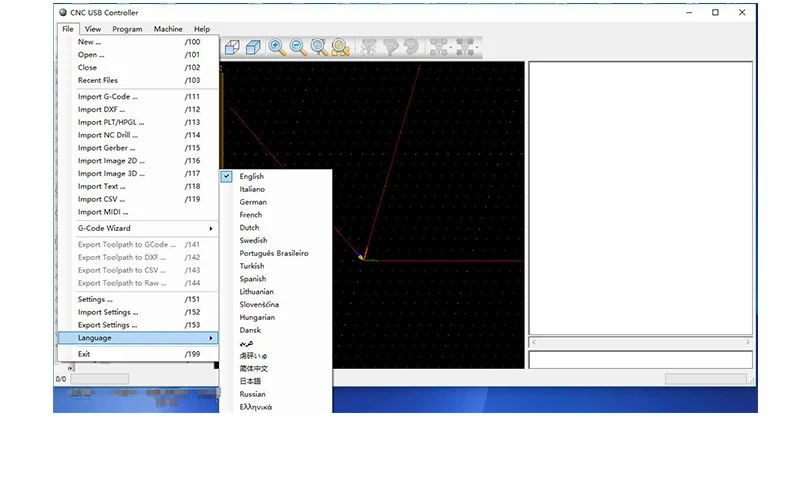The image size is (800, 482).
Task: Open the Machine menu
Action: [168, 29]
